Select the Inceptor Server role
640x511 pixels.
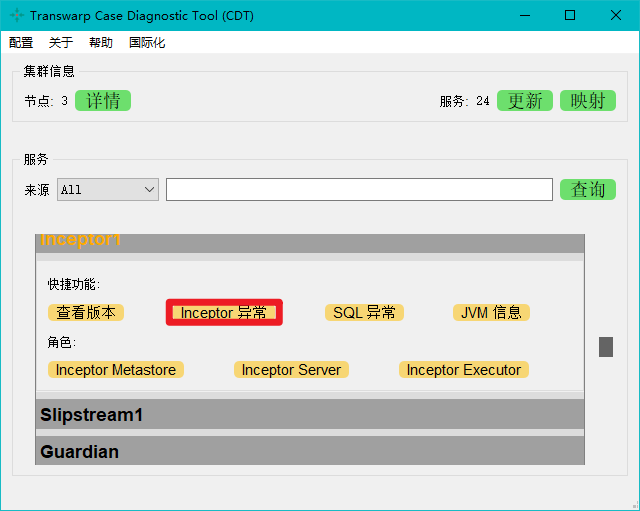coord(291,370)
